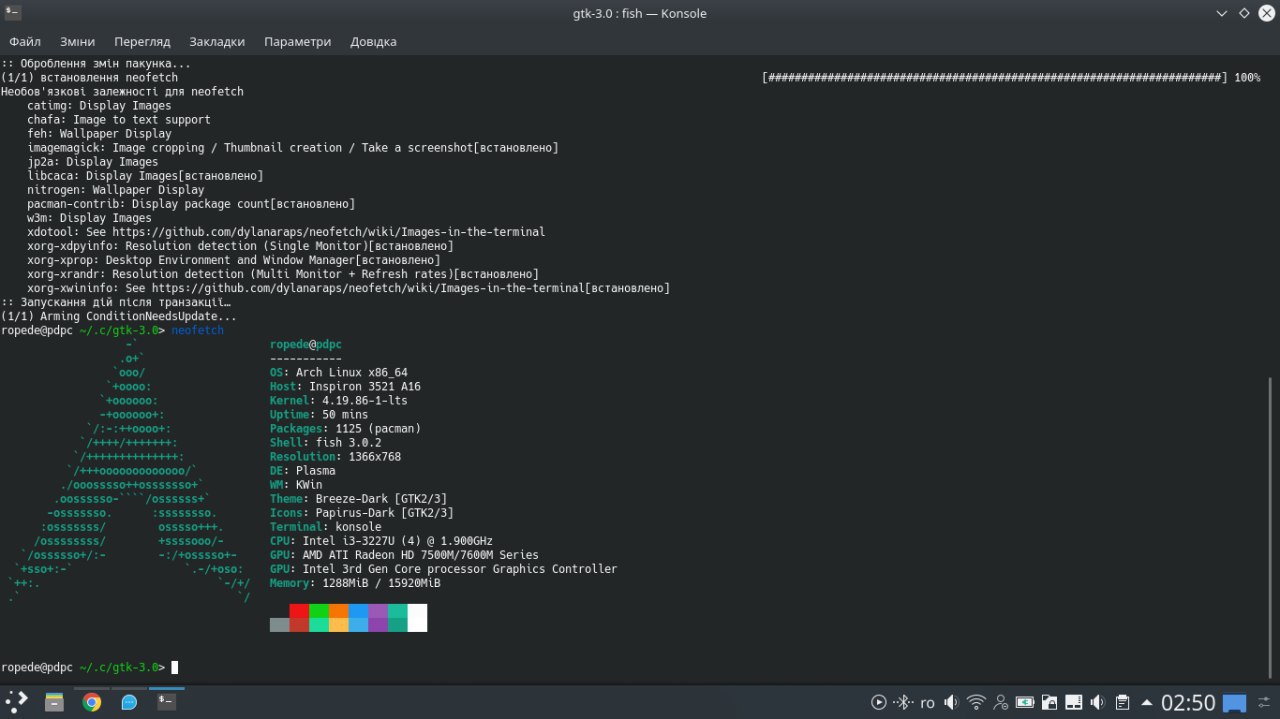Click the 'DE: Plasma' line
This screenshot has width=1280, height=719.
click(x=303, y=470)
